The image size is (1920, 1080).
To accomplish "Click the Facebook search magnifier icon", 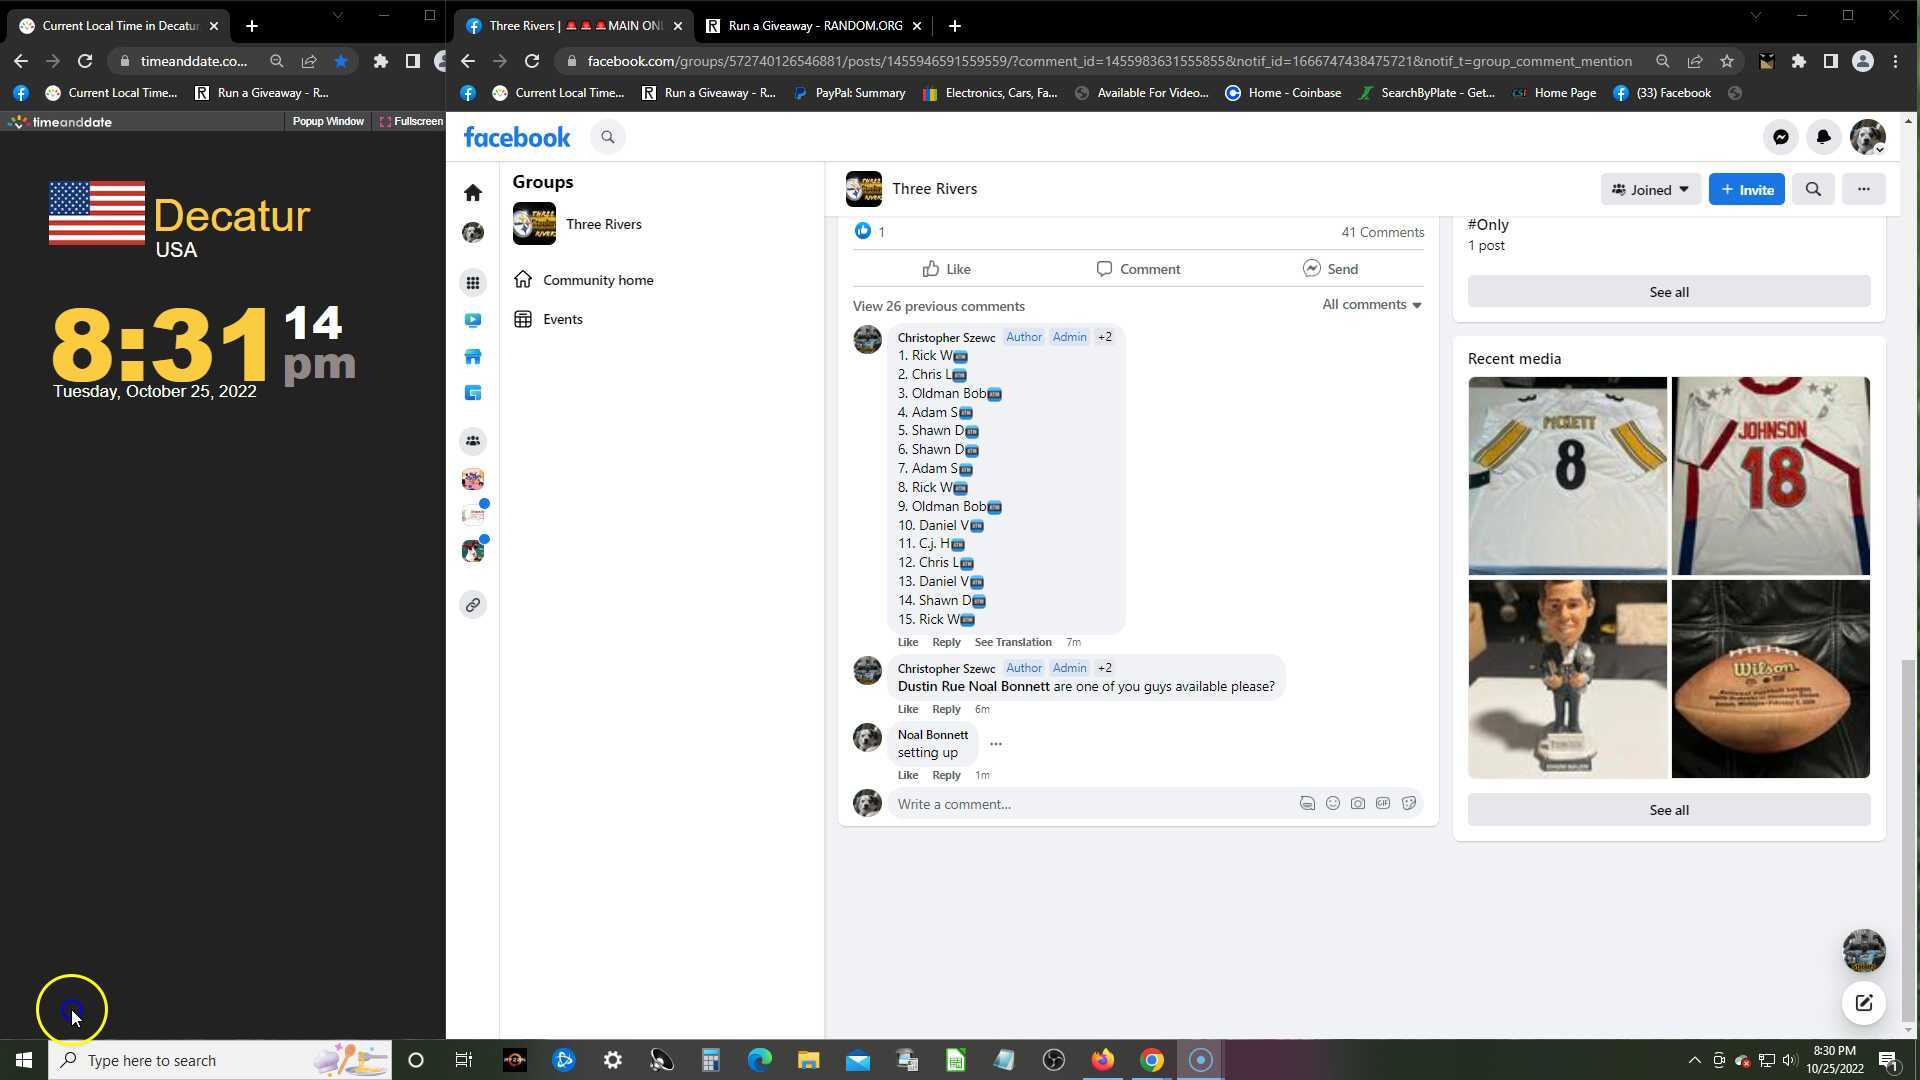I will (x=607, y=137).
